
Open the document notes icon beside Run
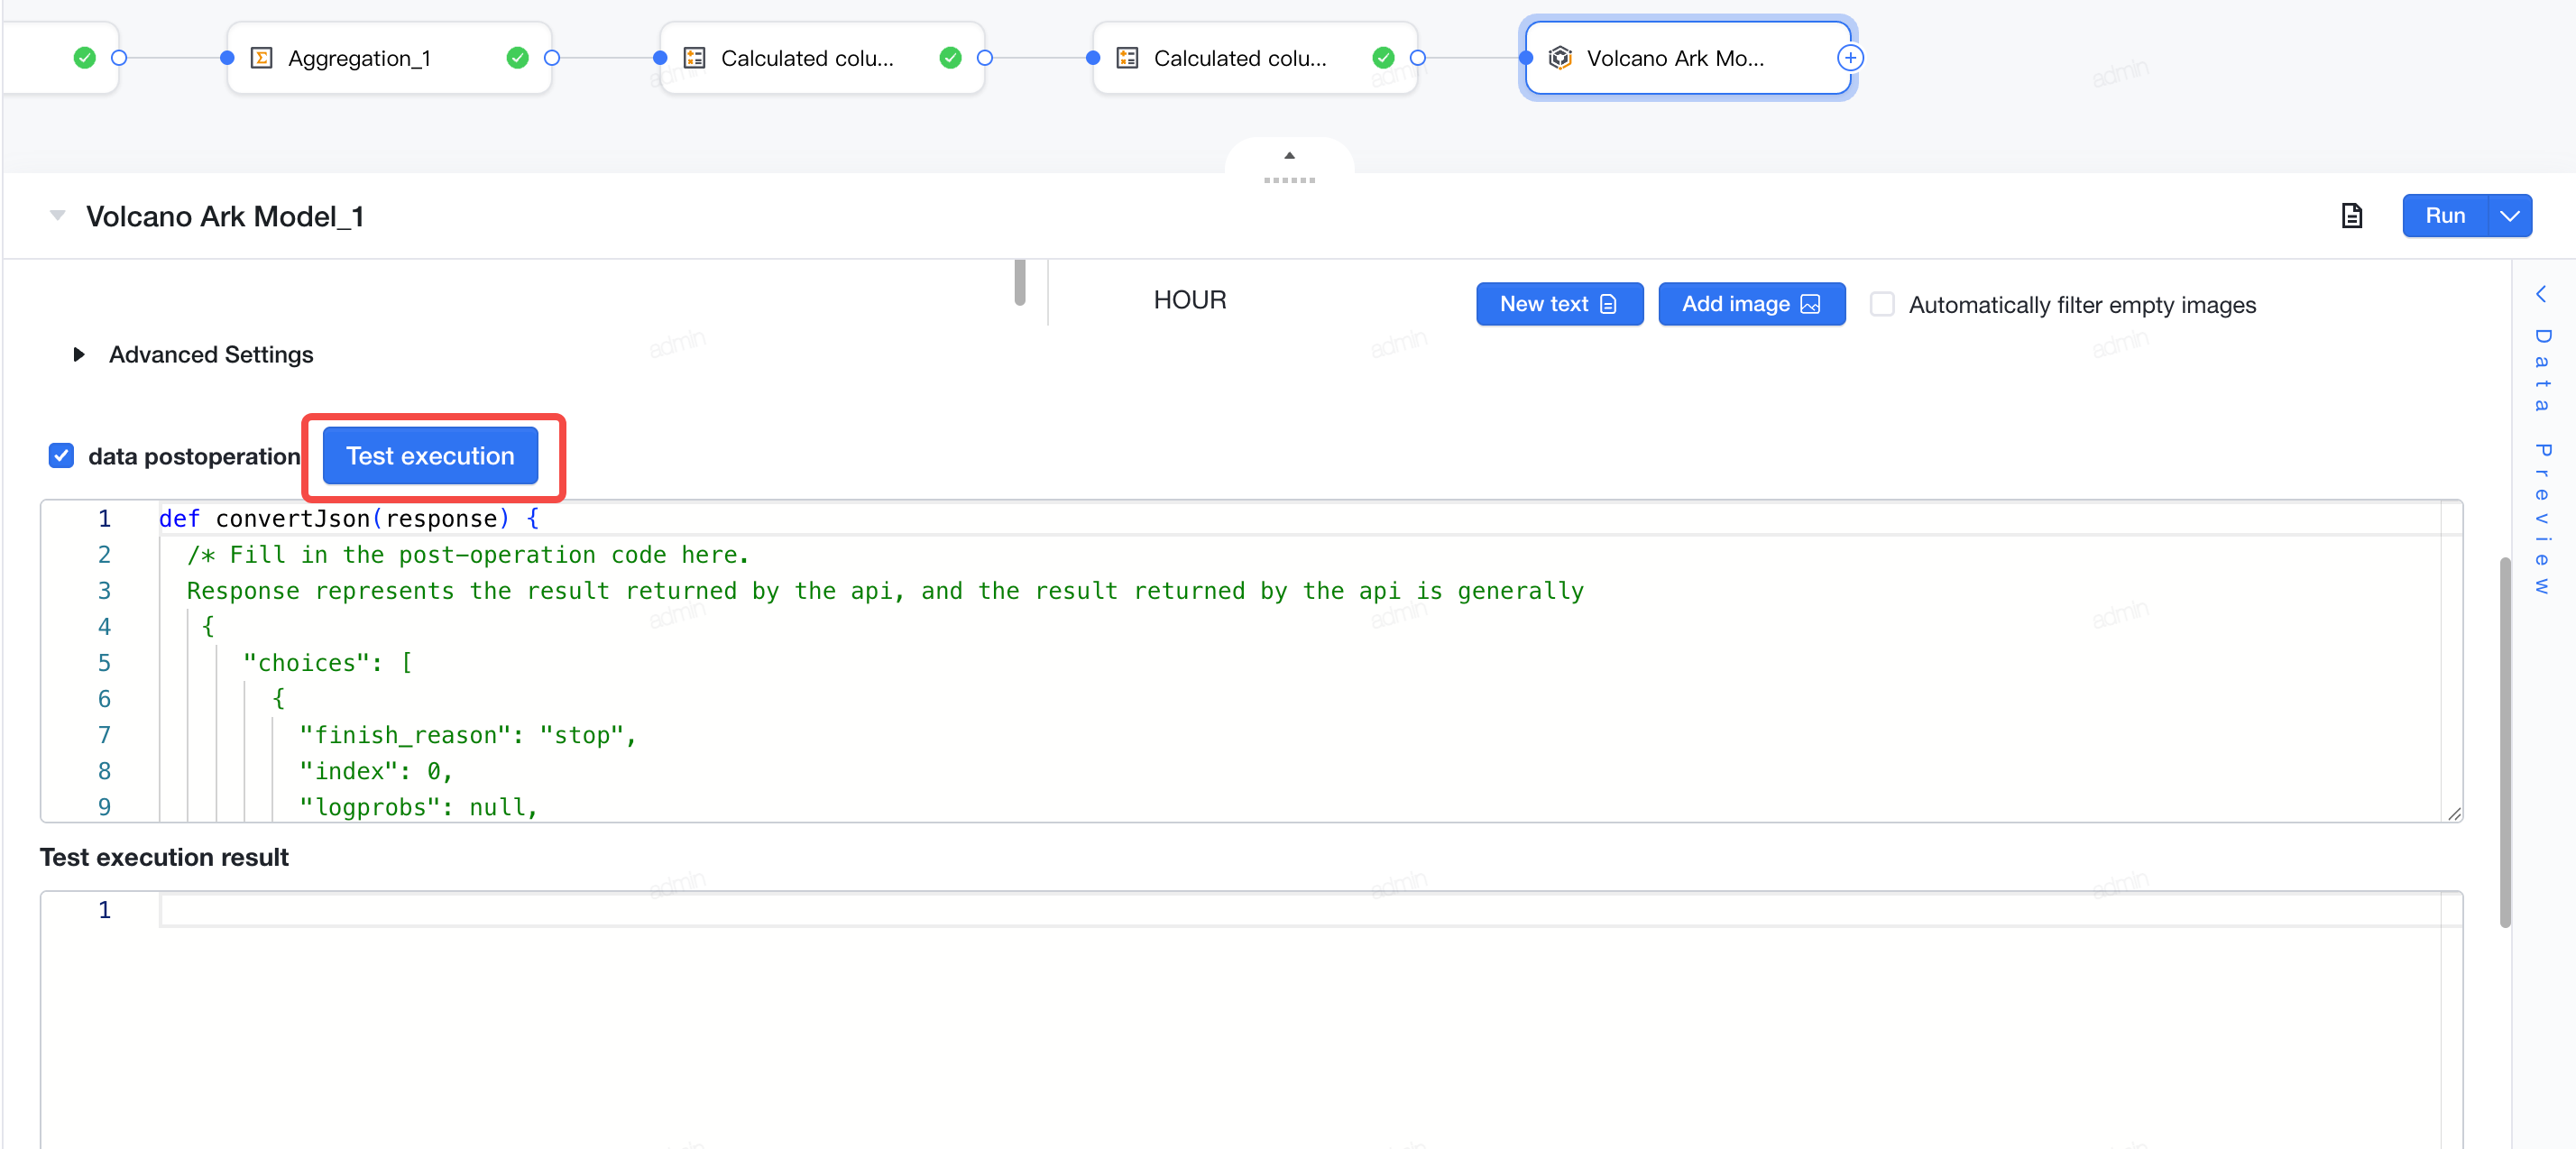coord(2351,215)
